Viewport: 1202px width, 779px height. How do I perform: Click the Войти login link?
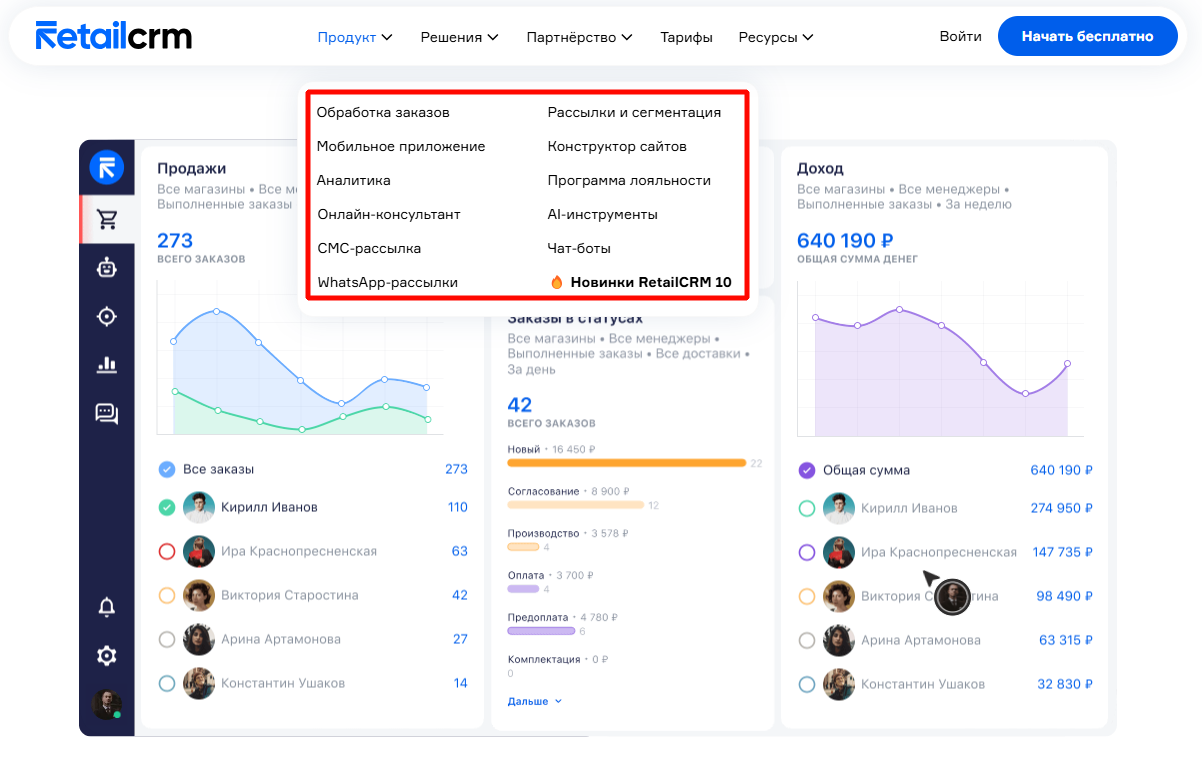click(x=961, y=36)
